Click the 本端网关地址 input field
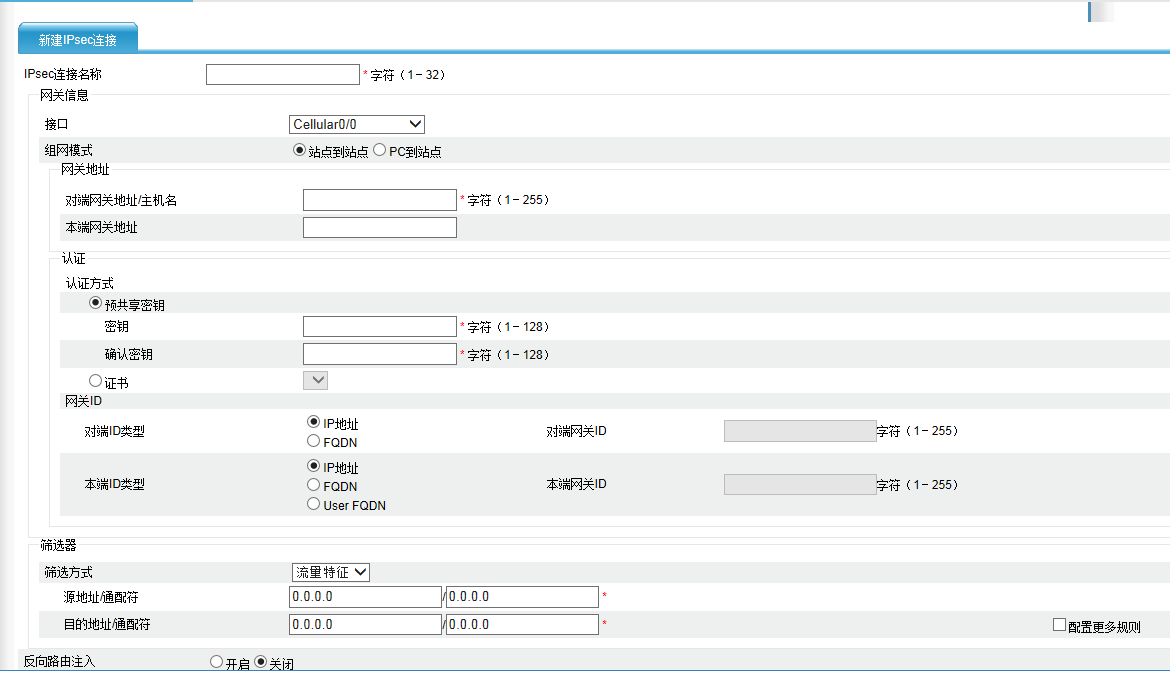The width and height of the screenshot is (1170, 677). tap(379, 227)
